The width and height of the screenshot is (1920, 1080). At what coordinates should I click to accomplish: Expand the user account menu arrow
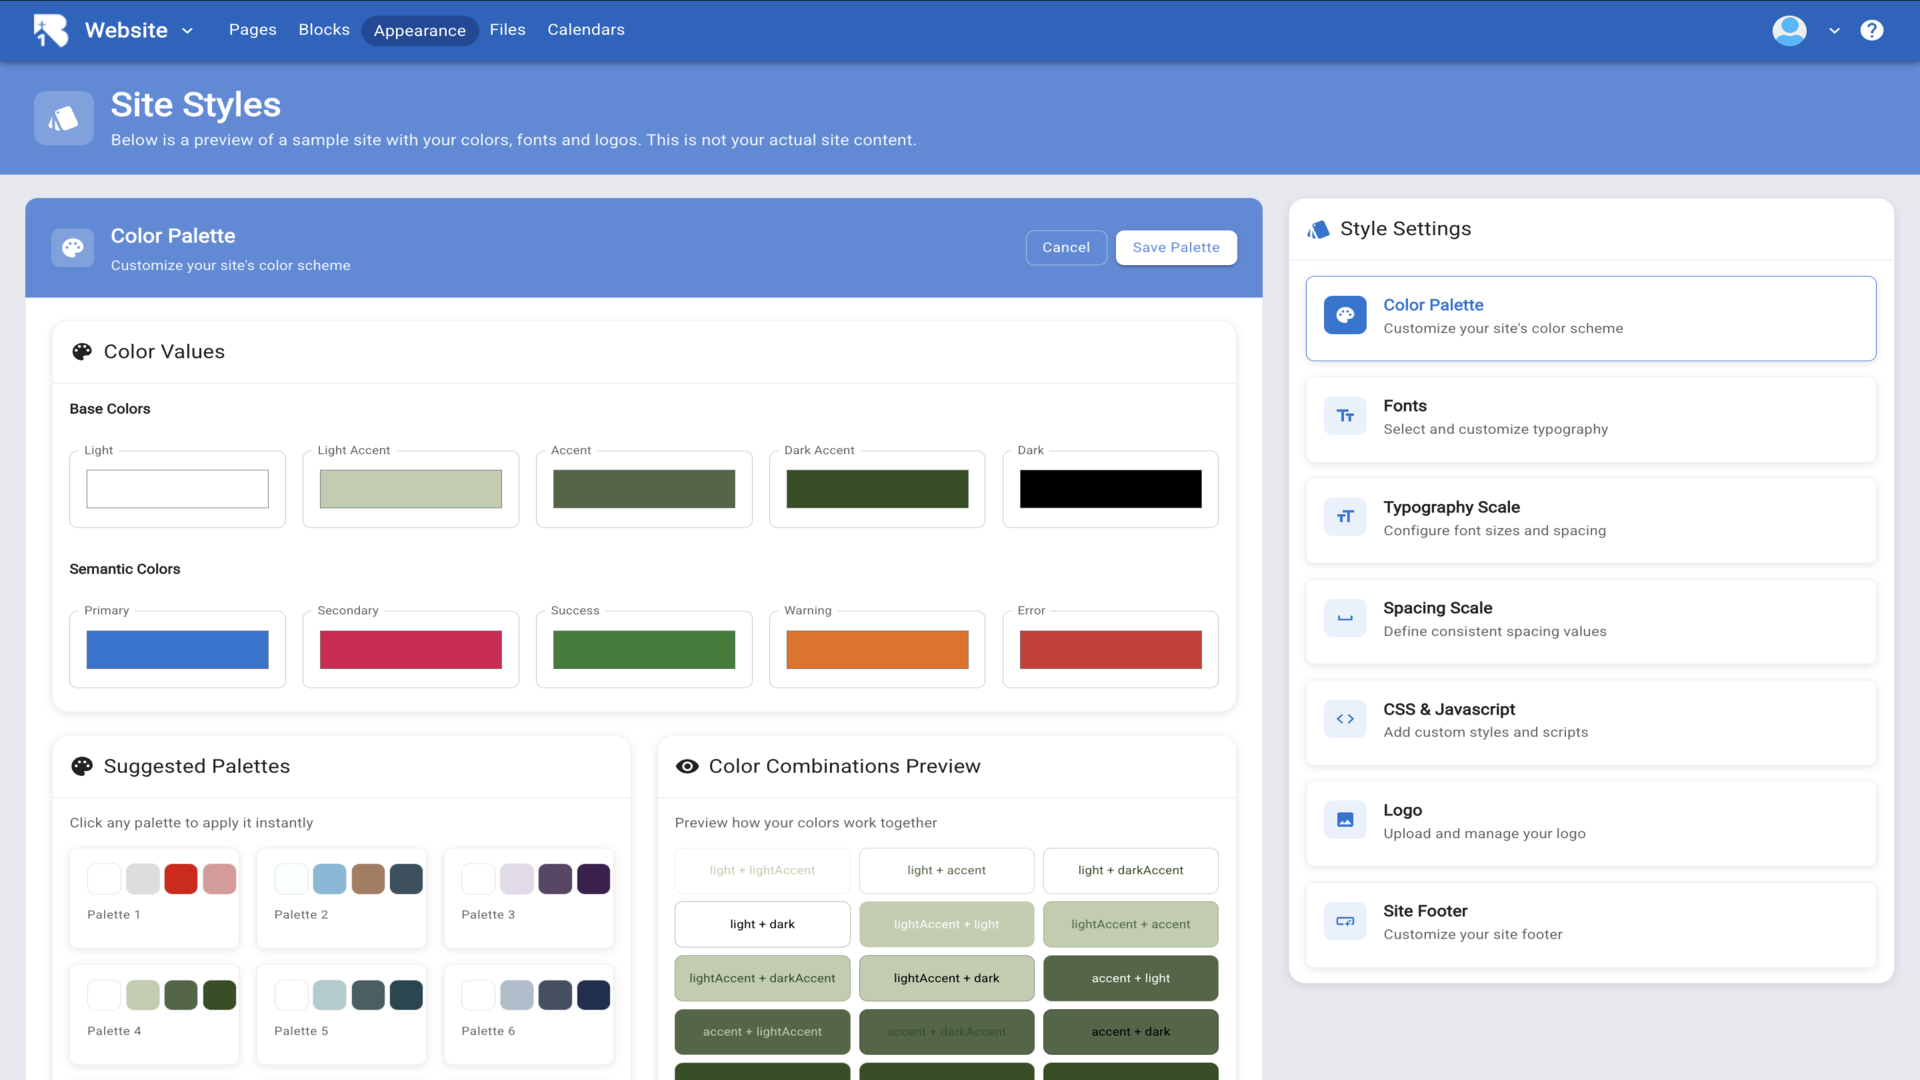[x=1834, y=31]
